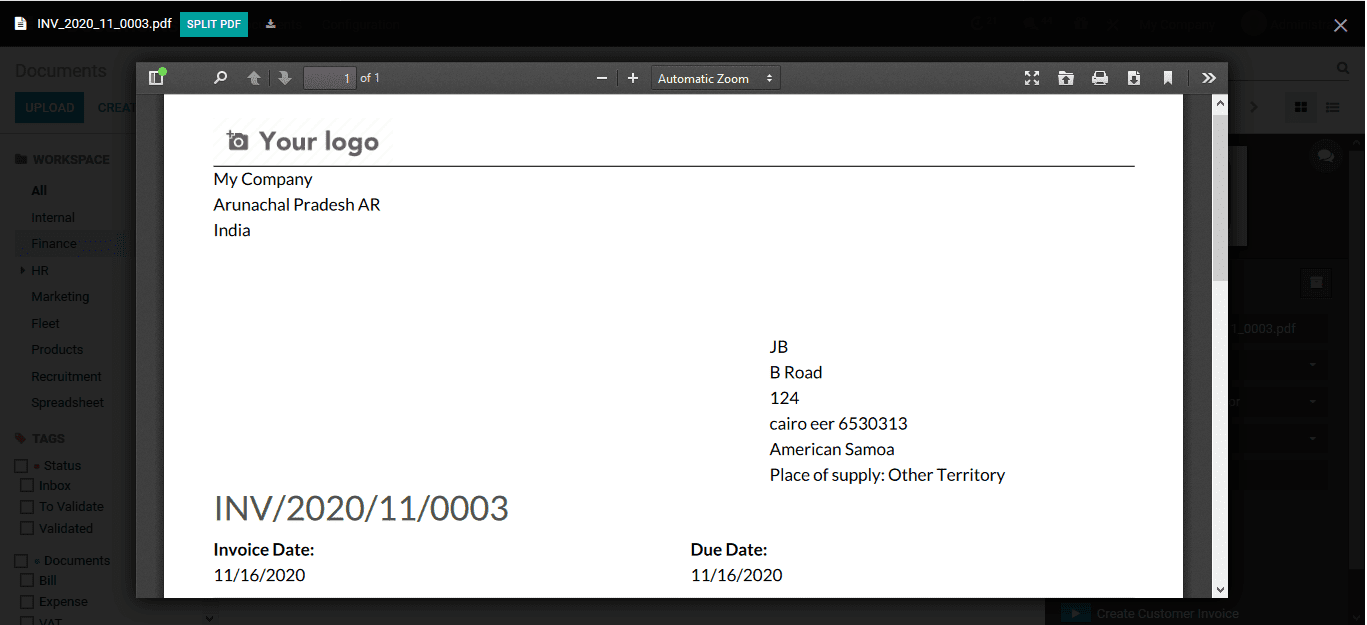Click the file icon beside INV_2020_11_0003.pdf
Image resolution: width=1367 pixels, height=625 pixels.
coord(20,24)
